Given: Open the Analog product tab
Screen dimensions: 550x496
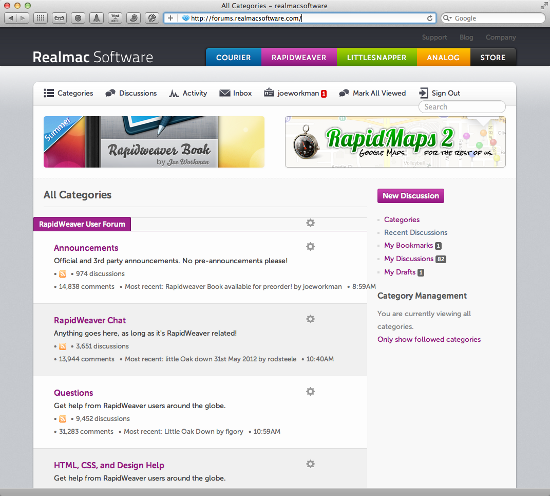Looking at the screenshot, I should 443,57.
